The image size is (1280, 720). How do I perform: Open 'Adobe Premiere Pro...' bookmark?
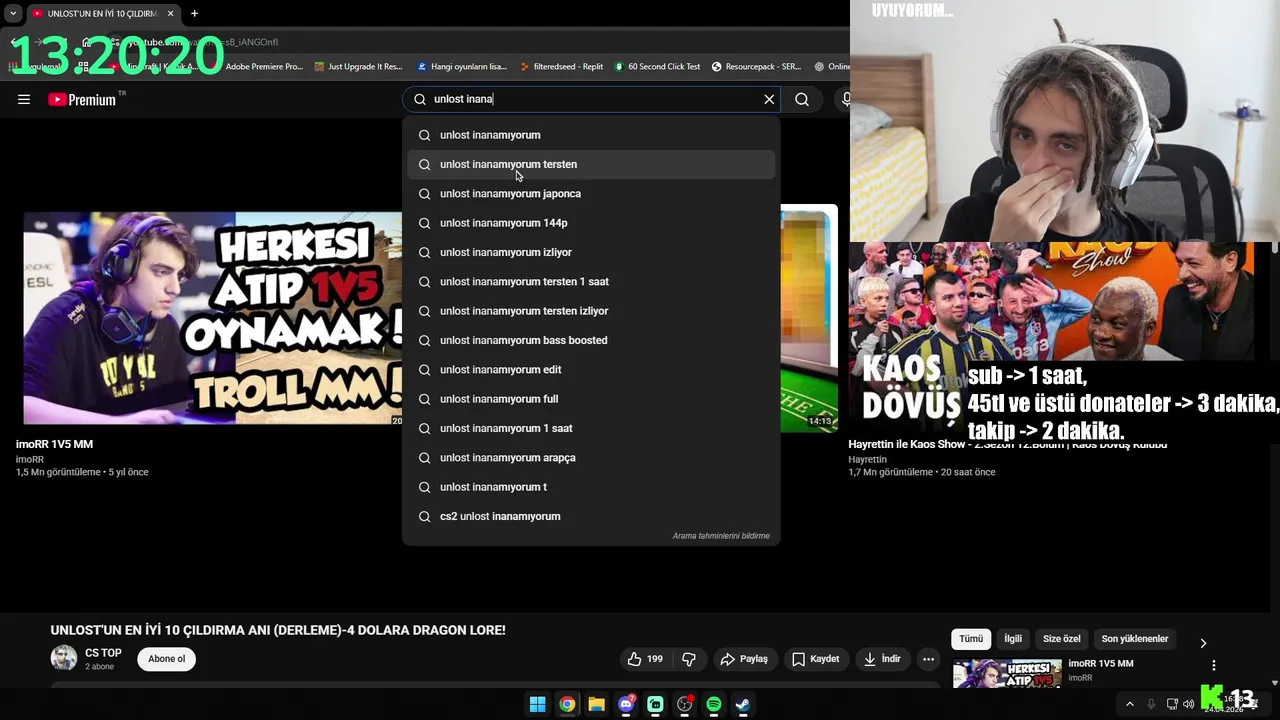coord(264,67)
